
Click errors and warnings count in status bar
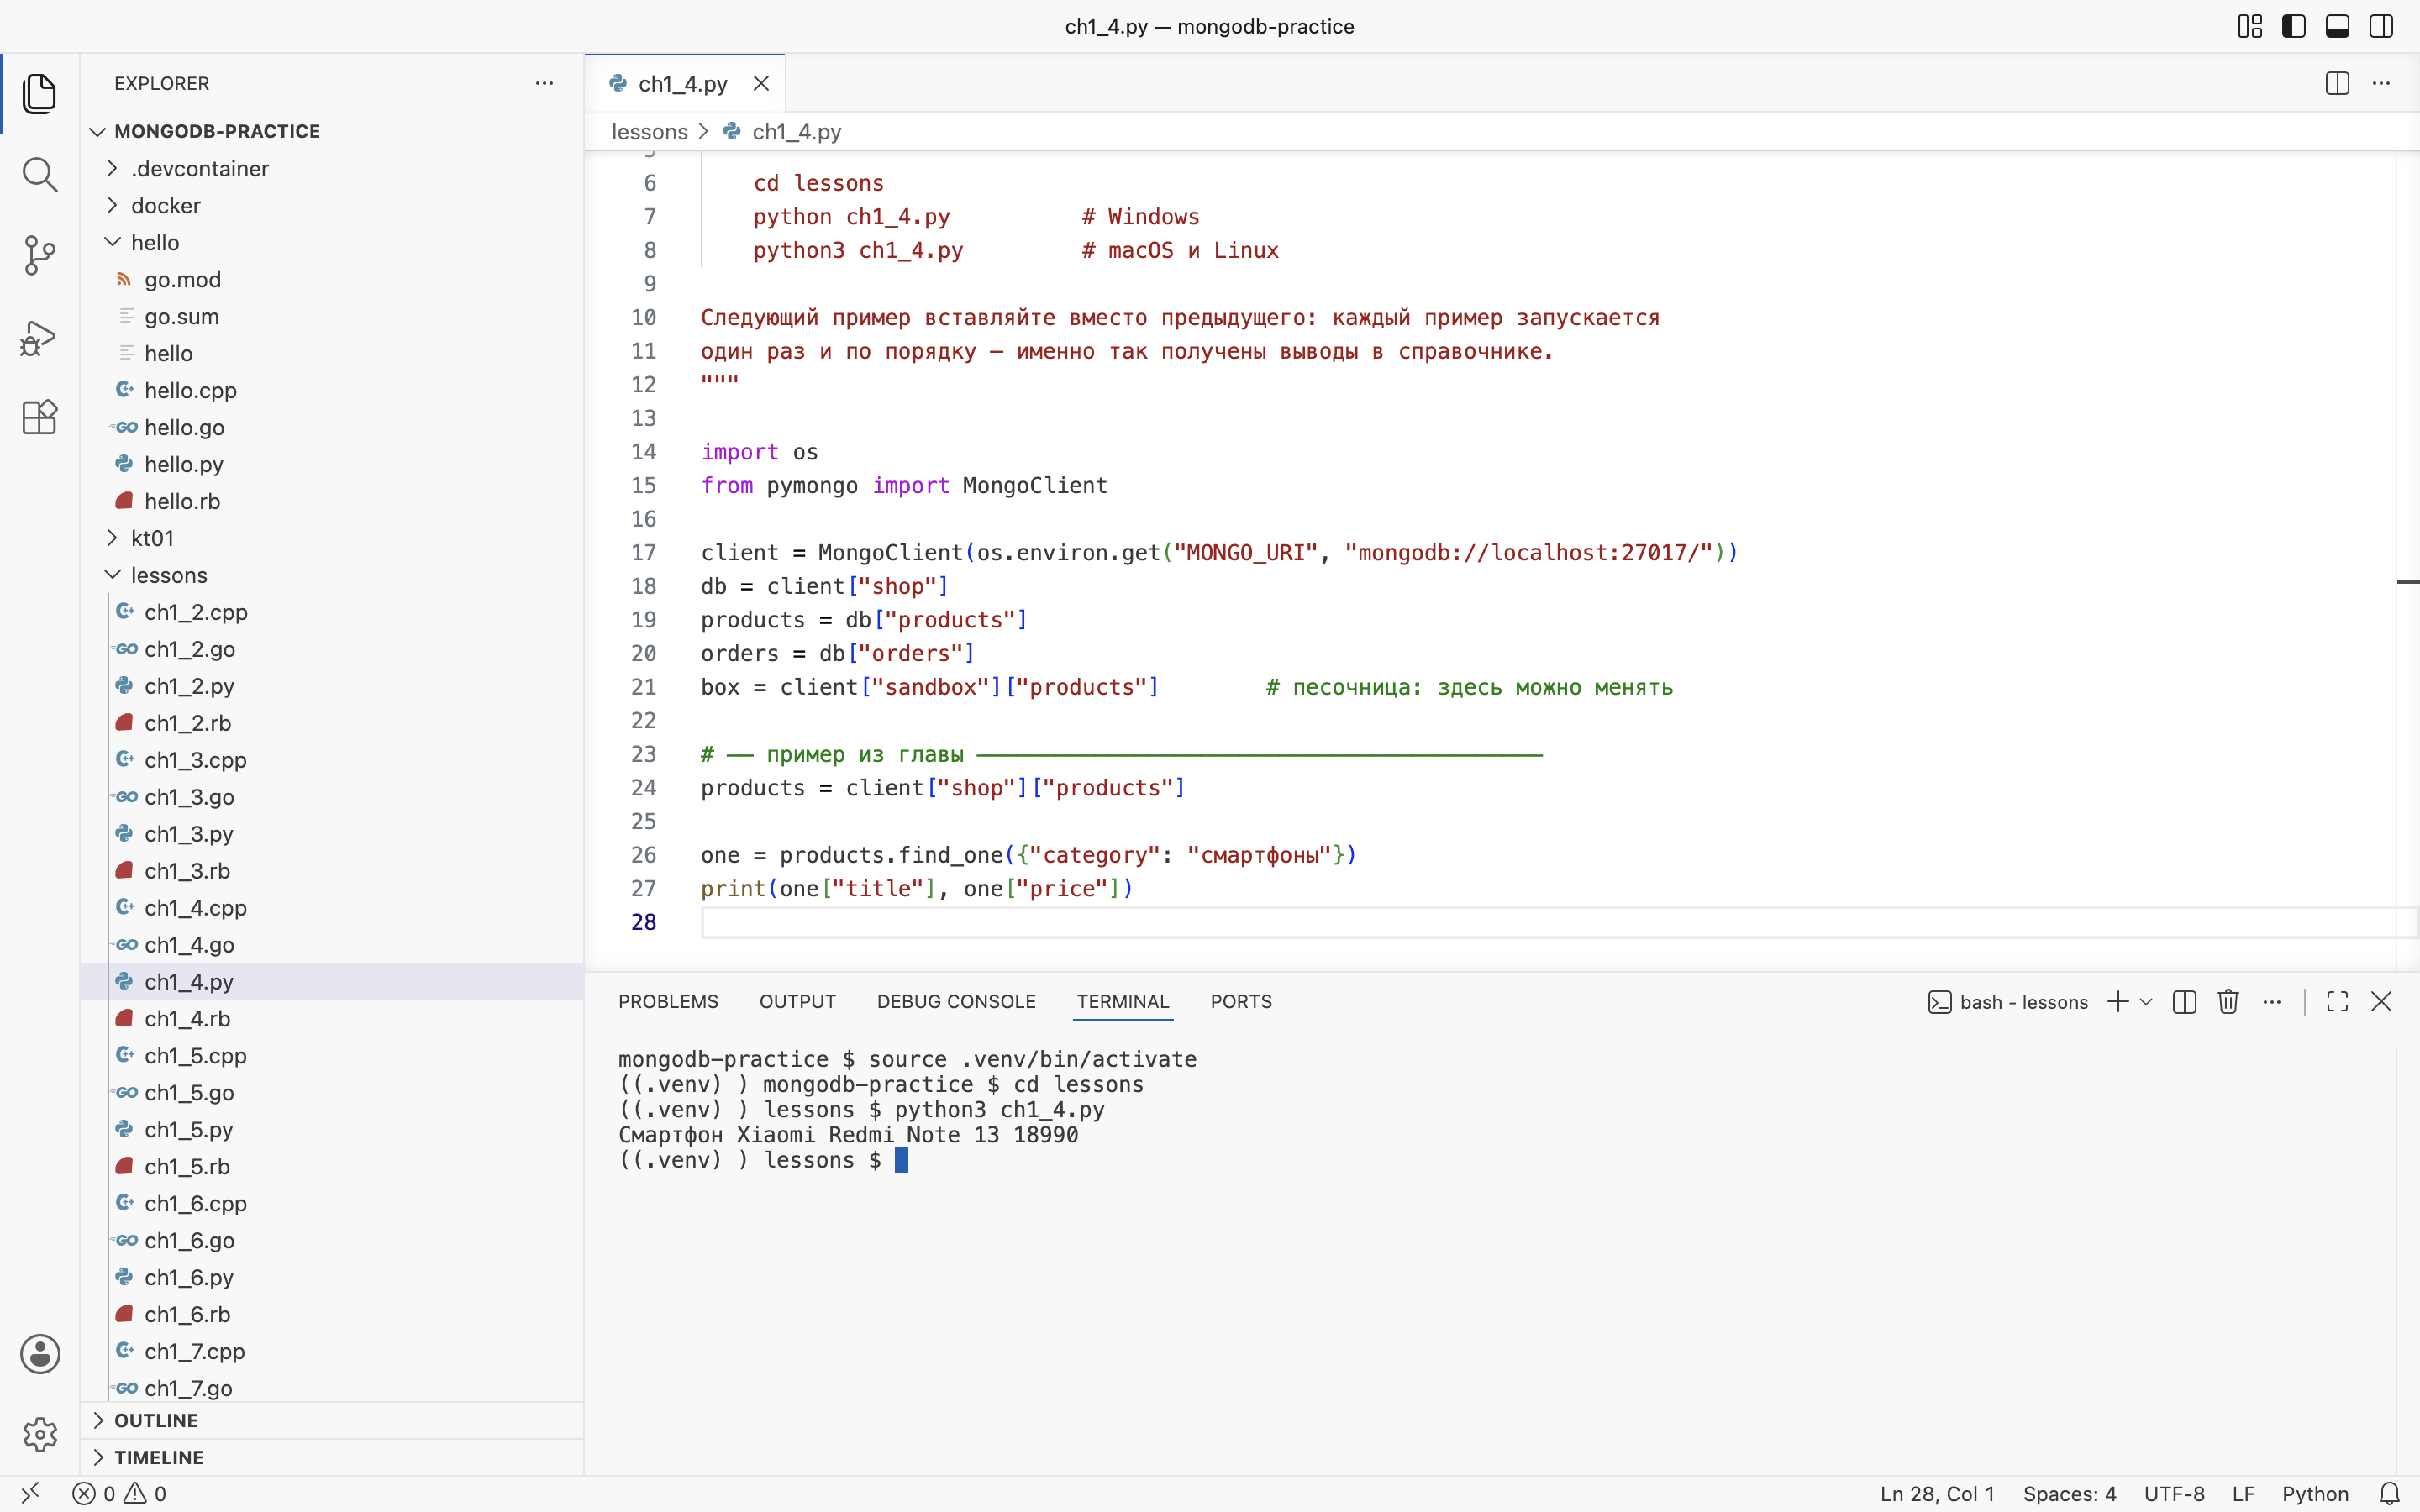coord(119,1494)
